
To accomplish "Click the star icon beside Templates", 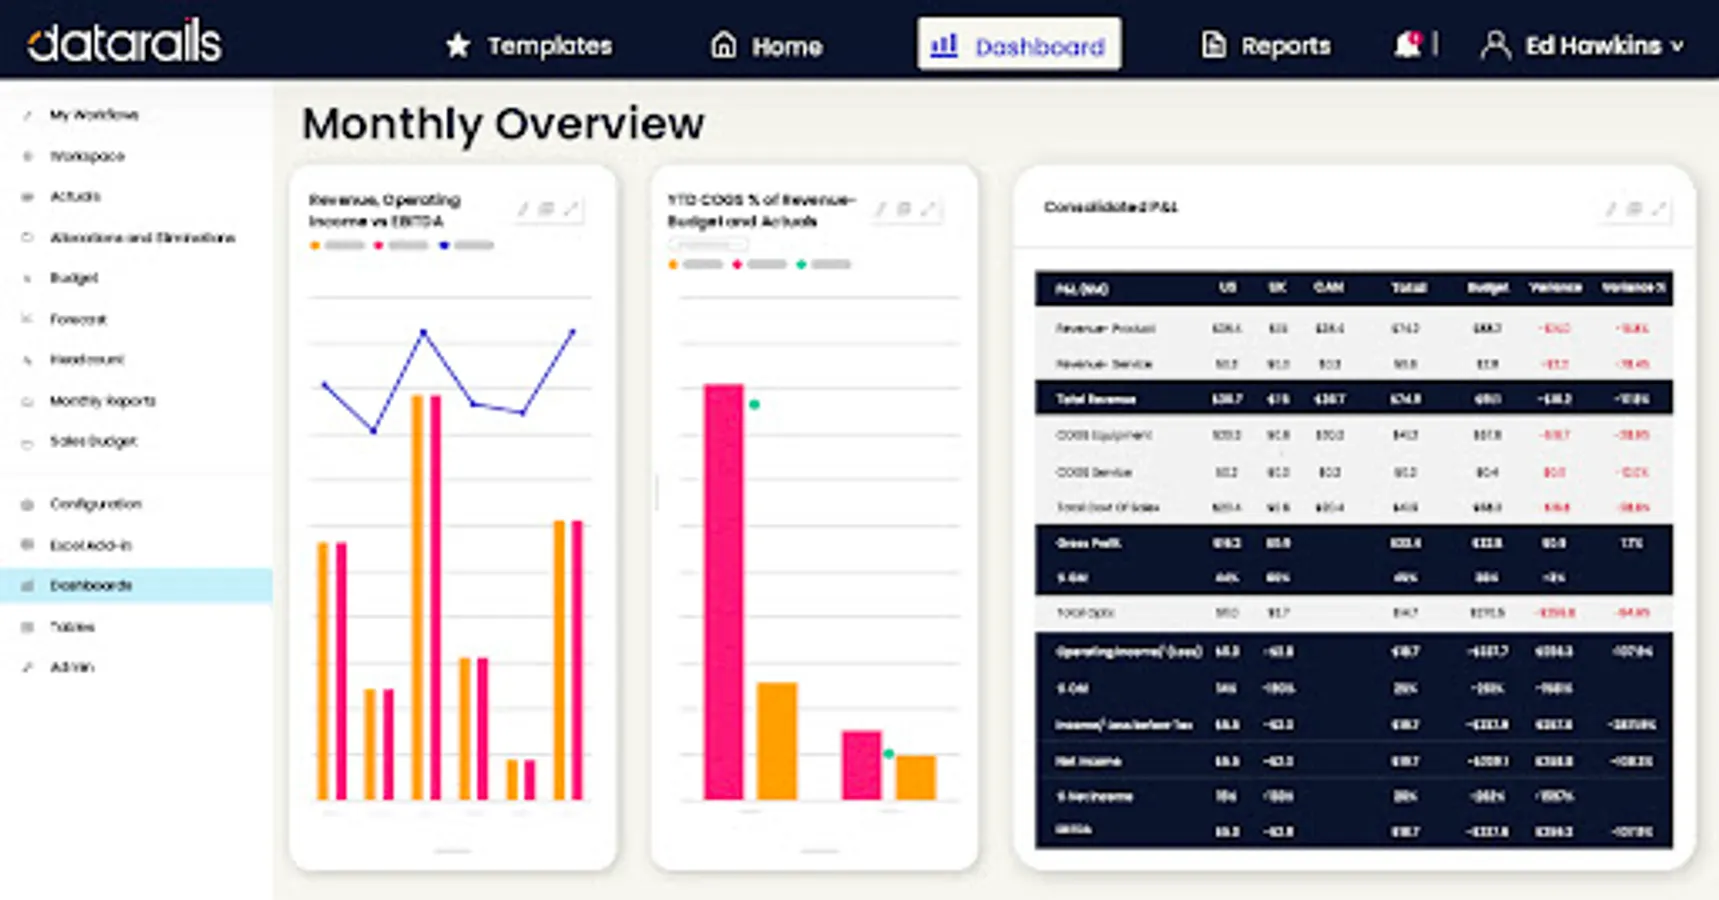I will coord(458,45).
